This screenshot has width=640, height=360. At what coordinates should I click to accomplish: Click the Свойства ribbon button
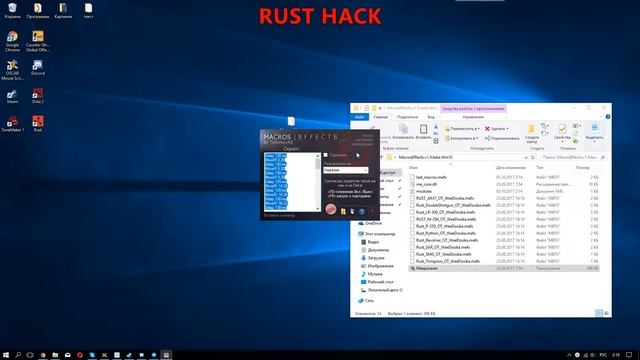(x=562, y=132)
